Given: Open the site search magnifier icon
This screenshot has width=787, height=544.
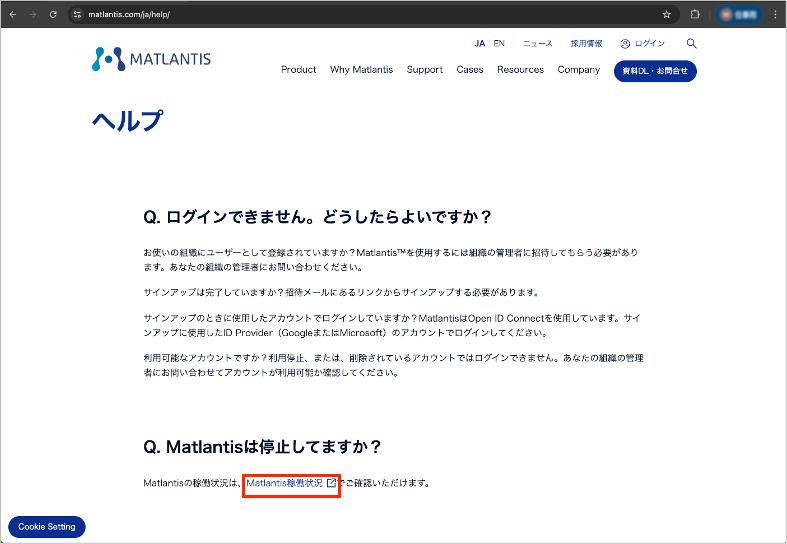Looking at the screenshot, I should coord(692,44).
